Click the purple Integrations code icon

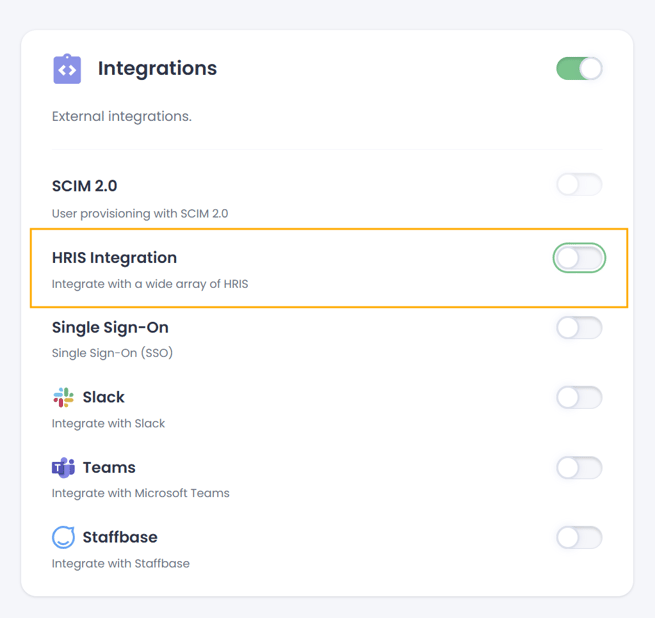(67, 69)
